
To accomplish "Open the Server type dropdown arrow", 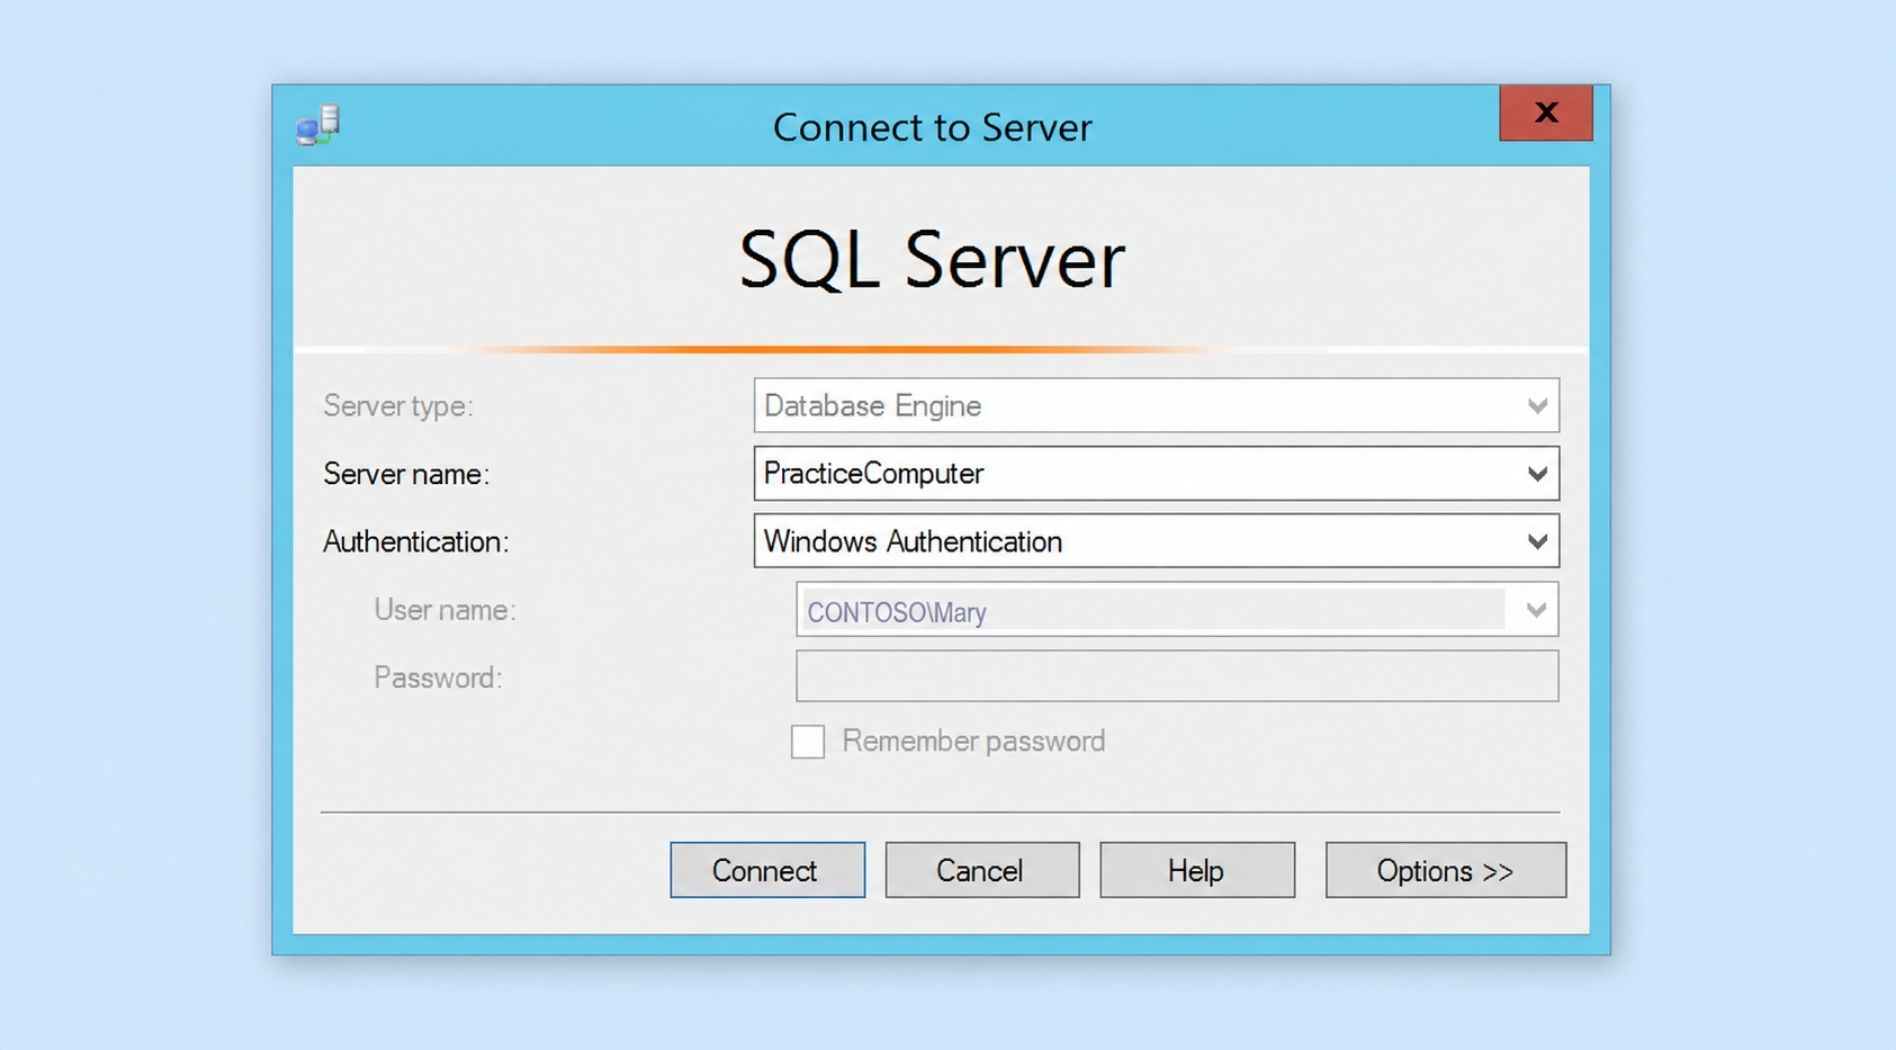I will pyautogui.click(x=1537, y=406).
